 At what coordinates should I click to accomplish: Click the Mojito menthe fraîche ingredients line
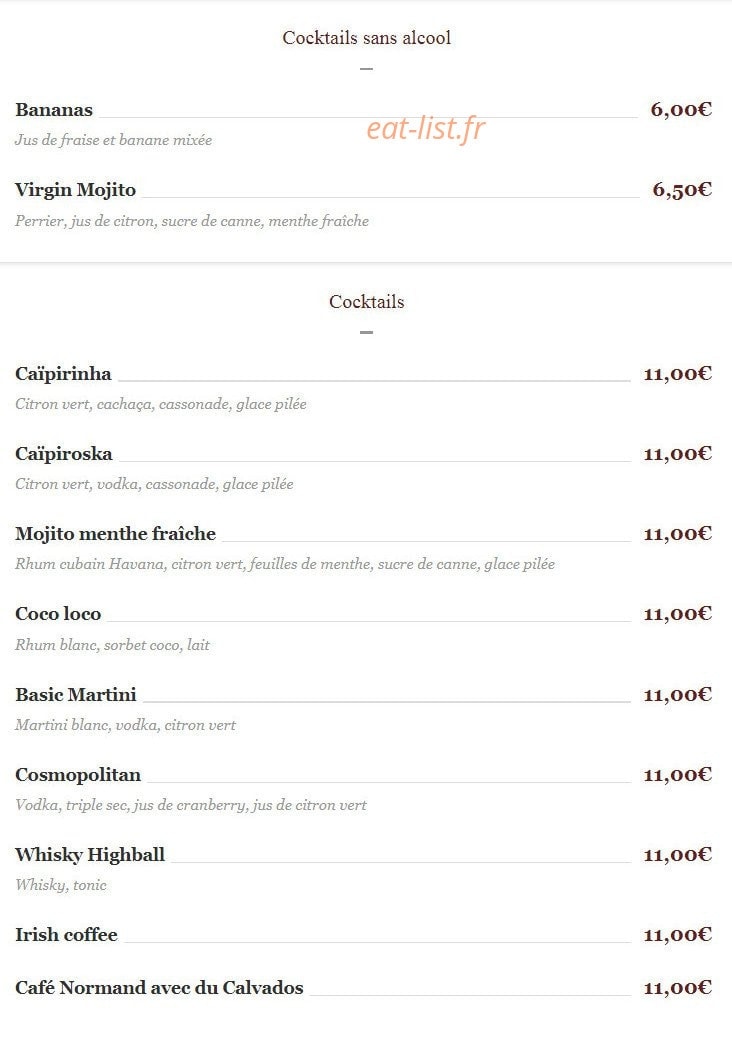(285, 565)
